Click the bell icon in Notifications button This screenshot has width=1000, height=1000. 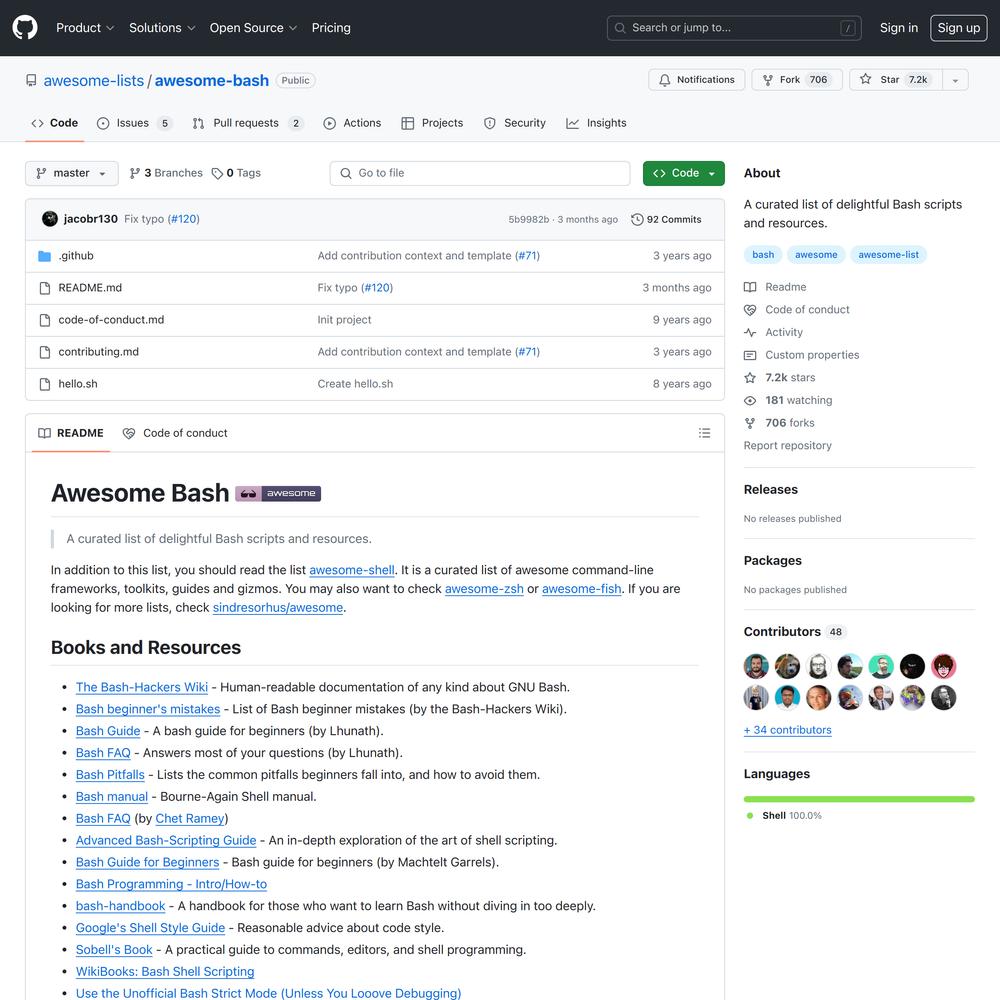point(665,80)
